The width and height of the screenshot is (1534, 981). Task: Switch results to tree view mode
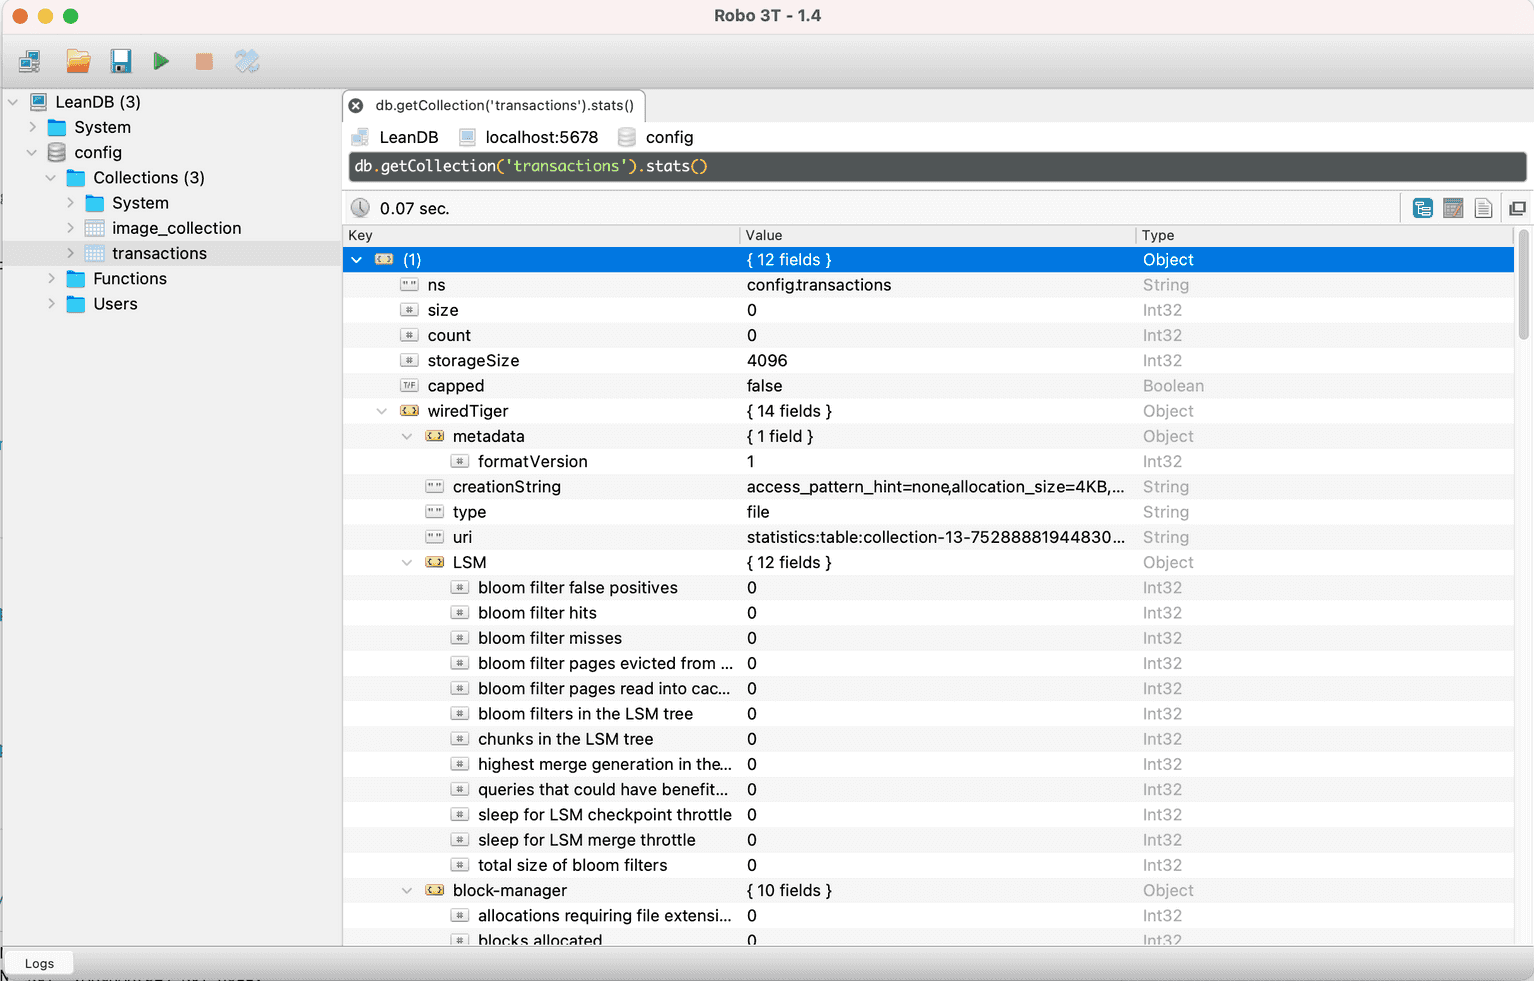coord(1422,208)
